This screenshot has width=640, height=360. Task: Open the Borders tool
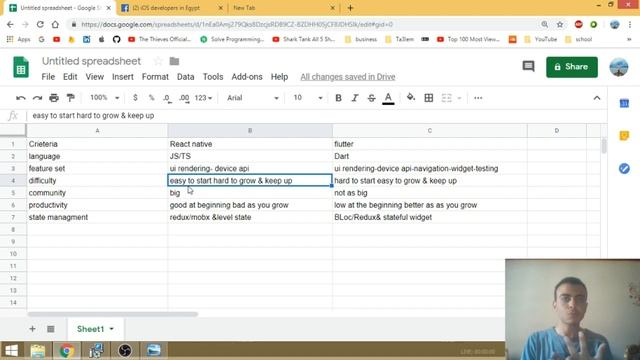point(429,98)
